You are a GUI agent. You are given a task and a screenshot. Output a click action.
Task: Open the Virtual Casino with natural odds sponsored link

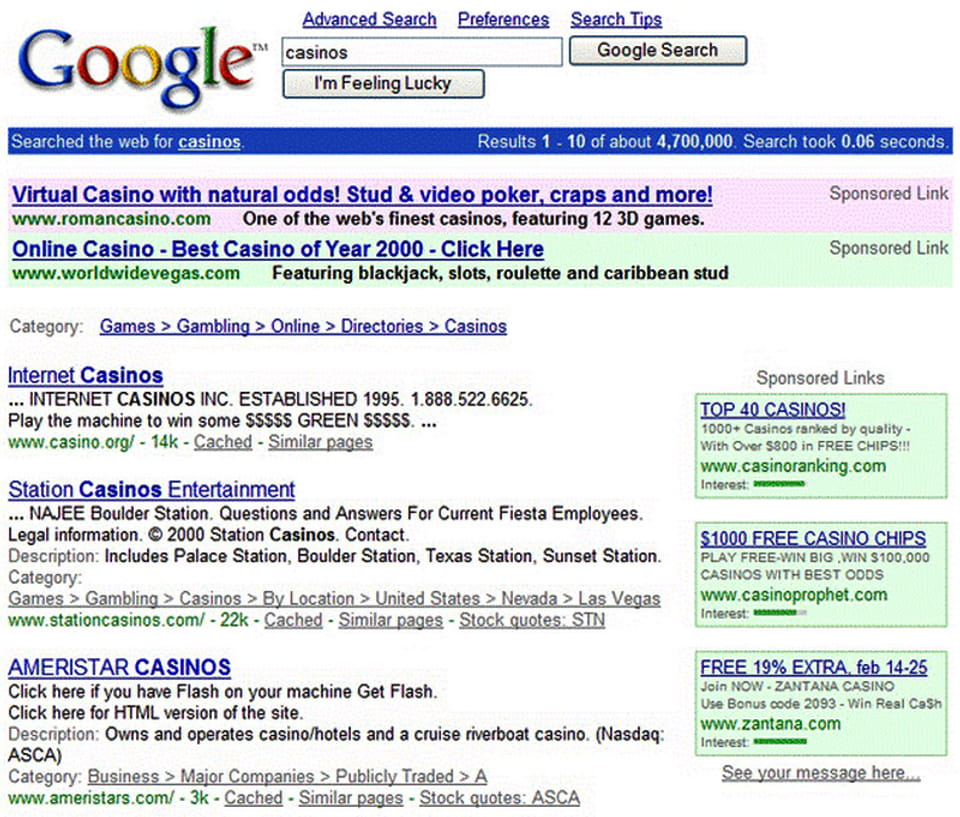362,194
